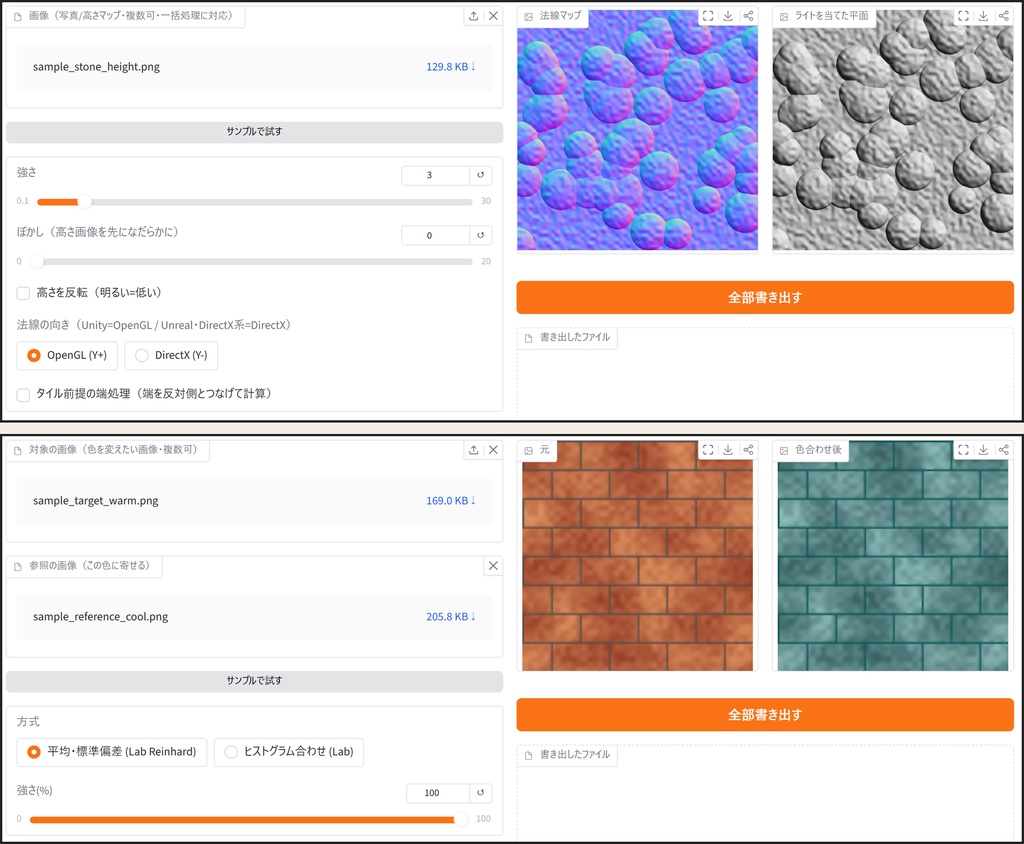Image resolution: width=1024 pixels, height=844 pixels.
Task: Show the 色合わせ後 image fullscreen
Action: point(963,450)
